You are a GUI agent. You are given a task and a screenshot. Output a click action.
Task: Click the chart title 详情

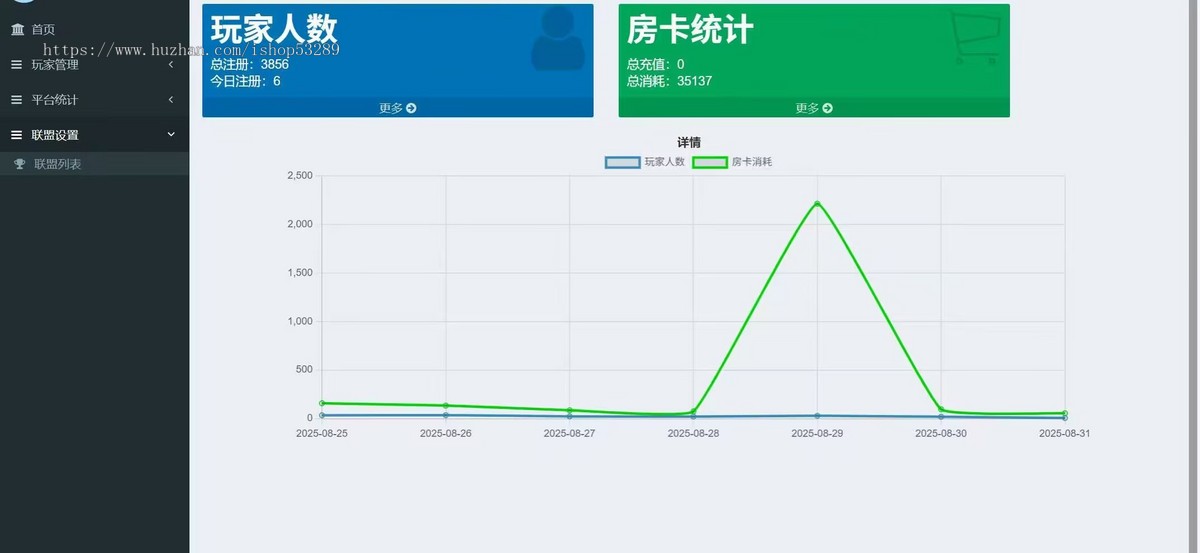tap(689, 143)
